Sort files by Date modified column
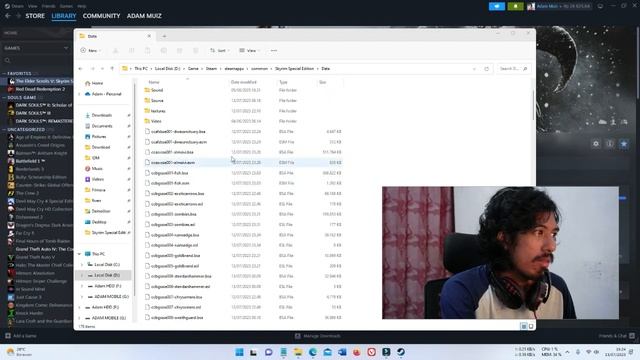640x360 pixels. click(244, 82)
